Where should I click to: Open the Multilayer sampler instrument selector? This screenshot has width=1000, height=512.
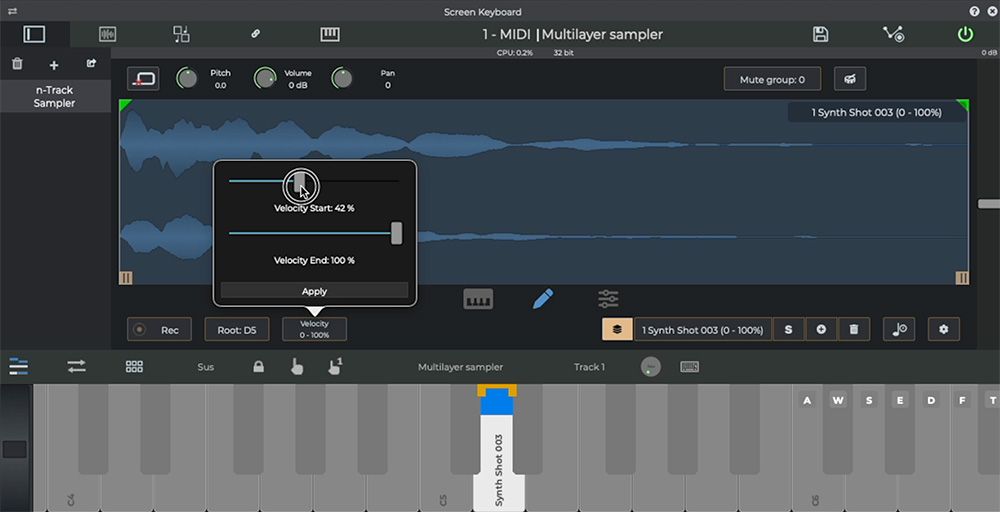coord(460,367)
